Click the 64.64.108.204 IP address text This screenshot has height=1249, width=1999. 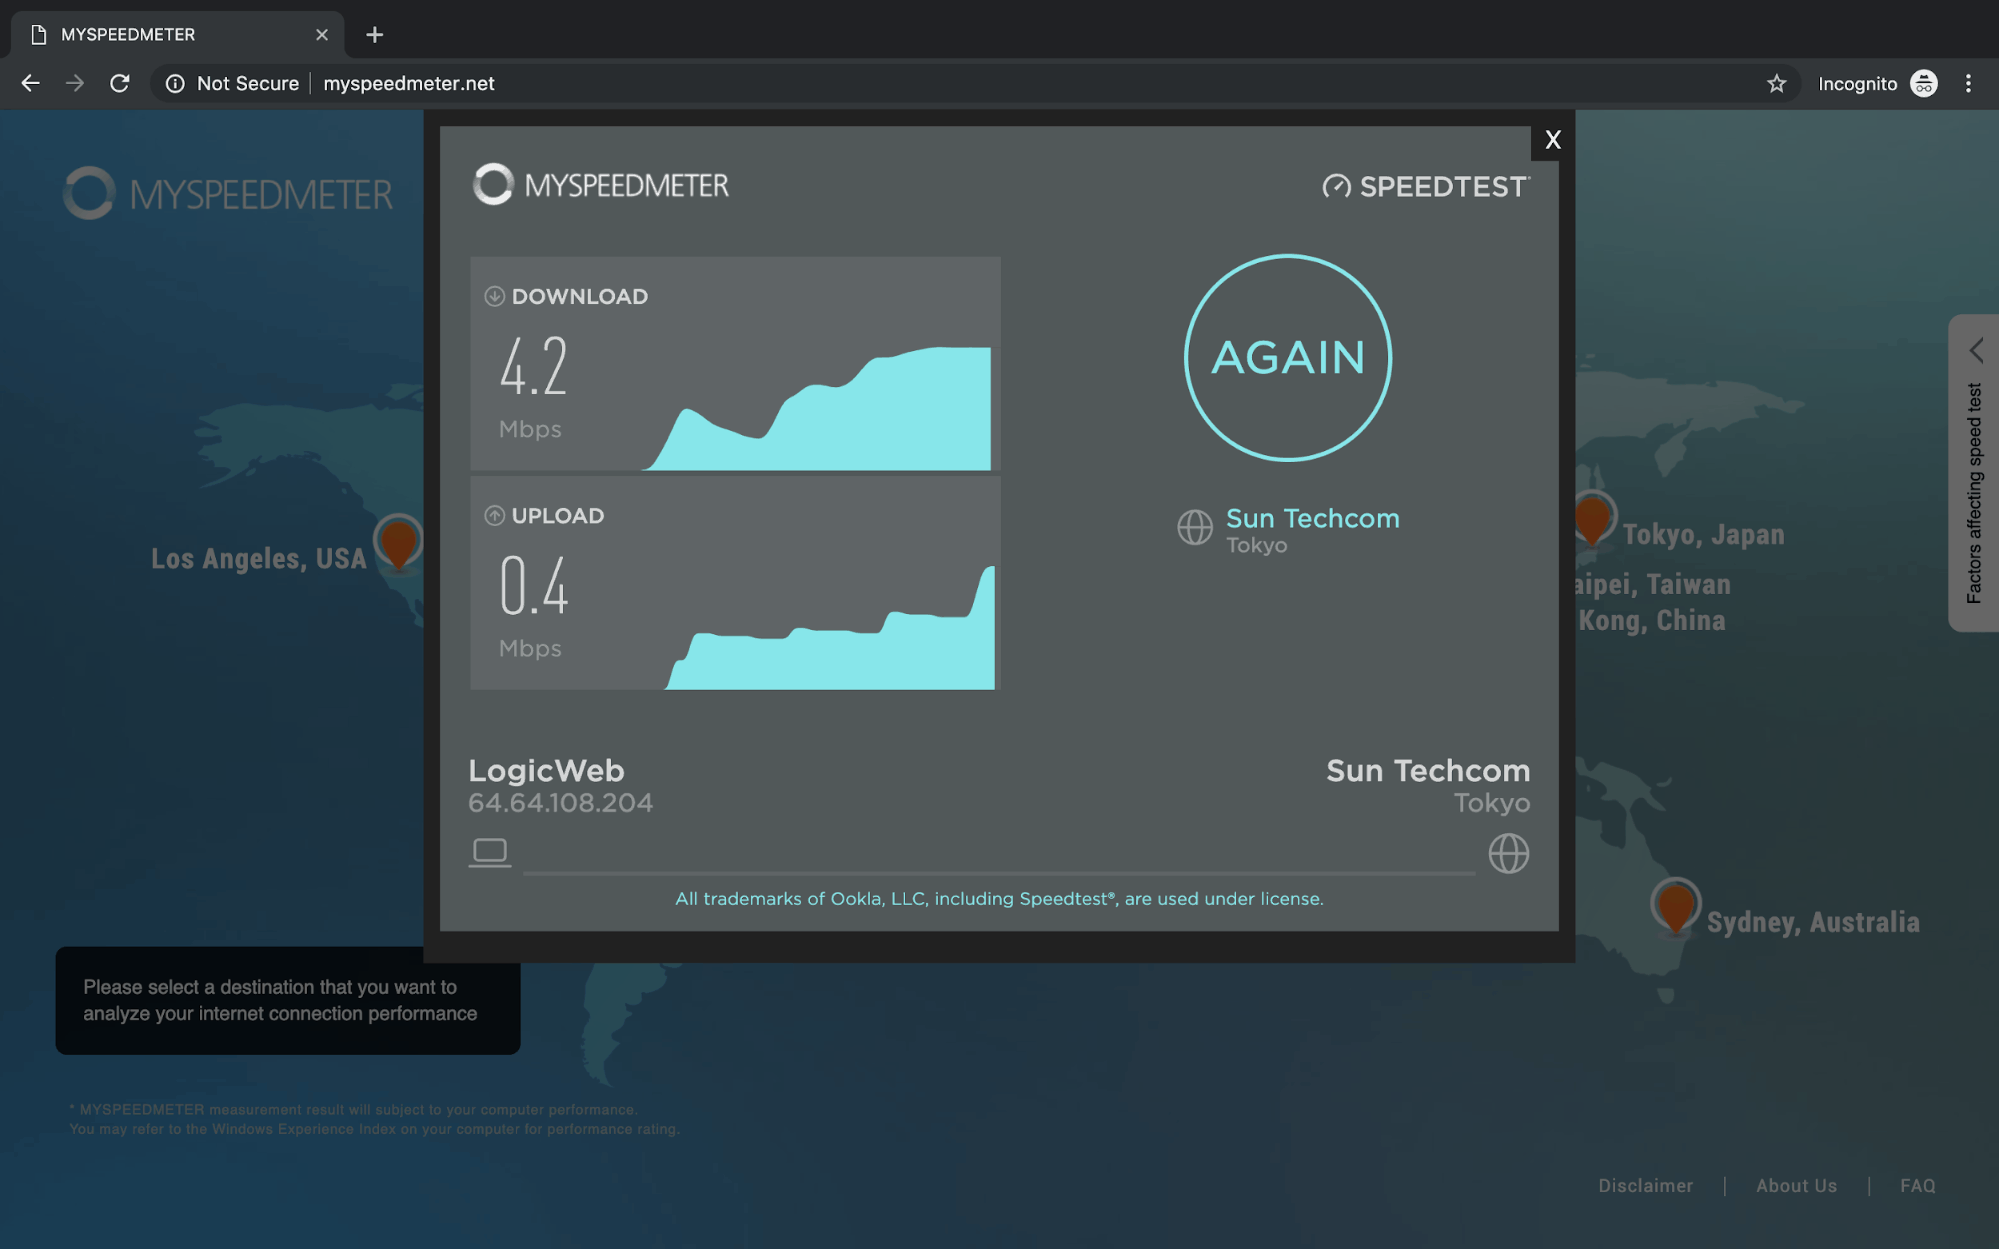560,803
